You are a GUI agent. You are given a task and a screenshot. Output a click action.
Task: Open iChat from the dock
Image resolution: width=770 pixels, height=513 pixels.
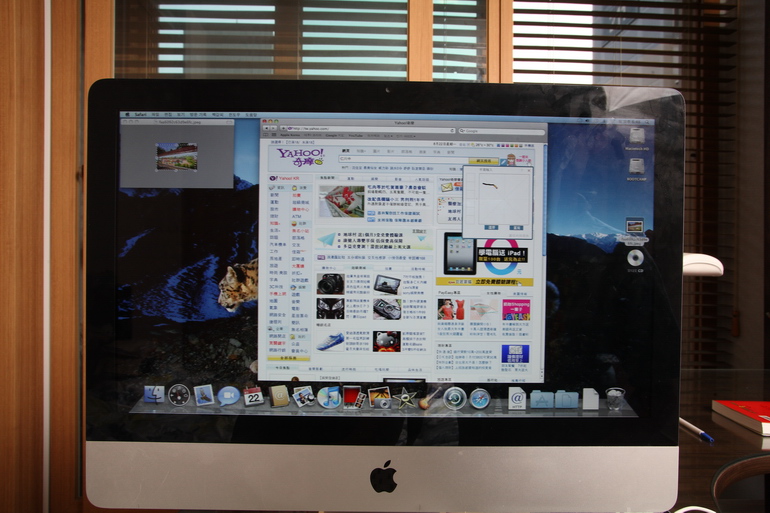pyautogui.click(x=228, y=396)
